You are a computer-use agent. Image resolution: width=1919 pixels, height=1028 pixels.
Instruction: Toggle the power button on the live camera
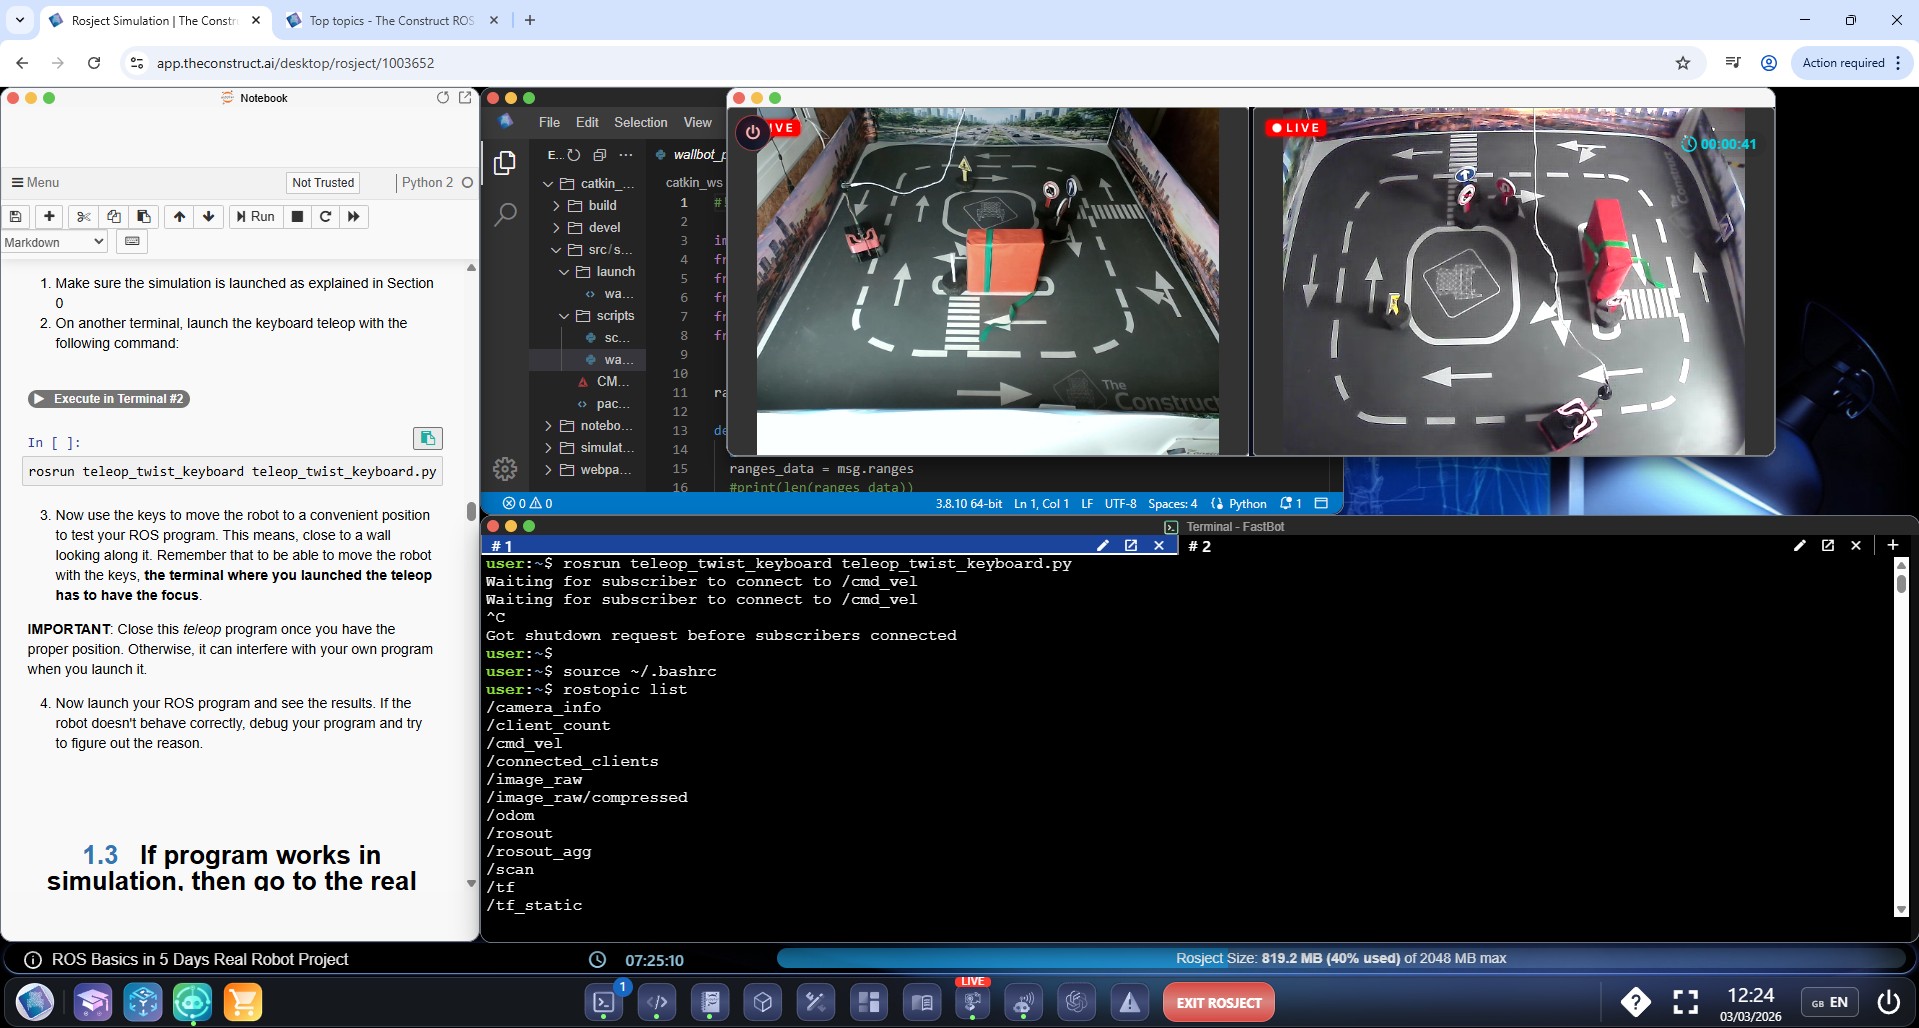[753, 131]
